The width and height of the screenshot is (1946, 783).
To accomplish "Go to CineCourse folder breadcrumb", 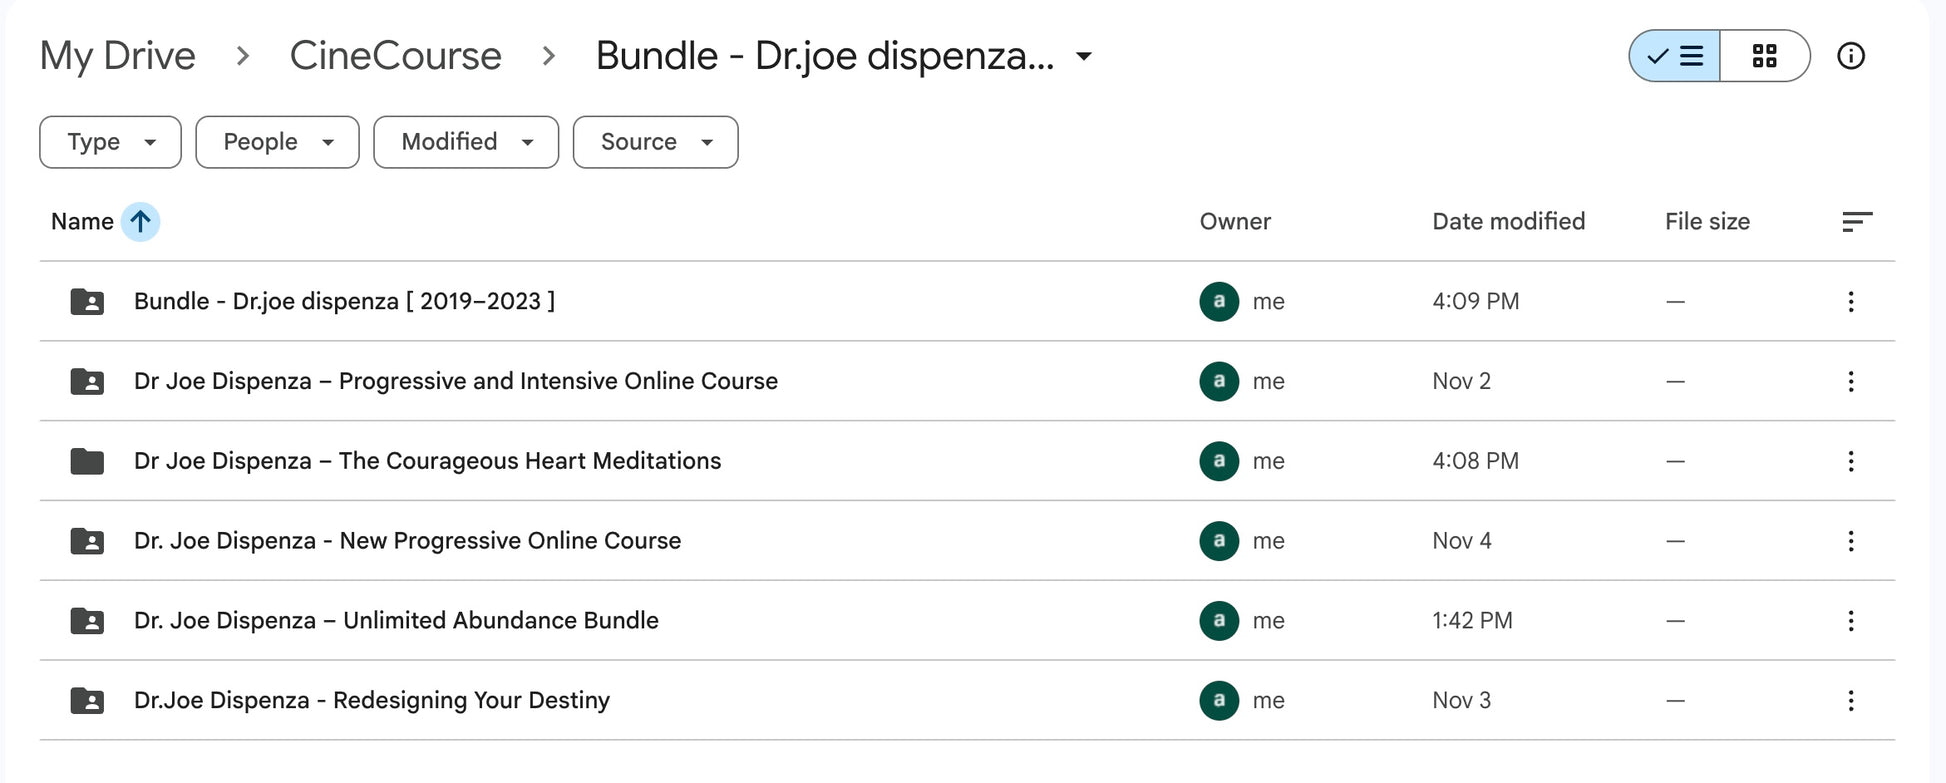I will pyautogui.click(x=395, y=56).
